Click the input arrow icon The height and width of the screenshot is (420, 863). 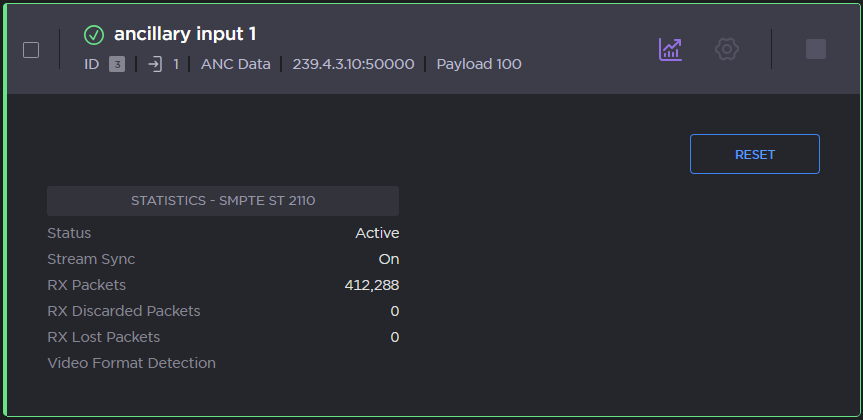[x=155, y=64]
